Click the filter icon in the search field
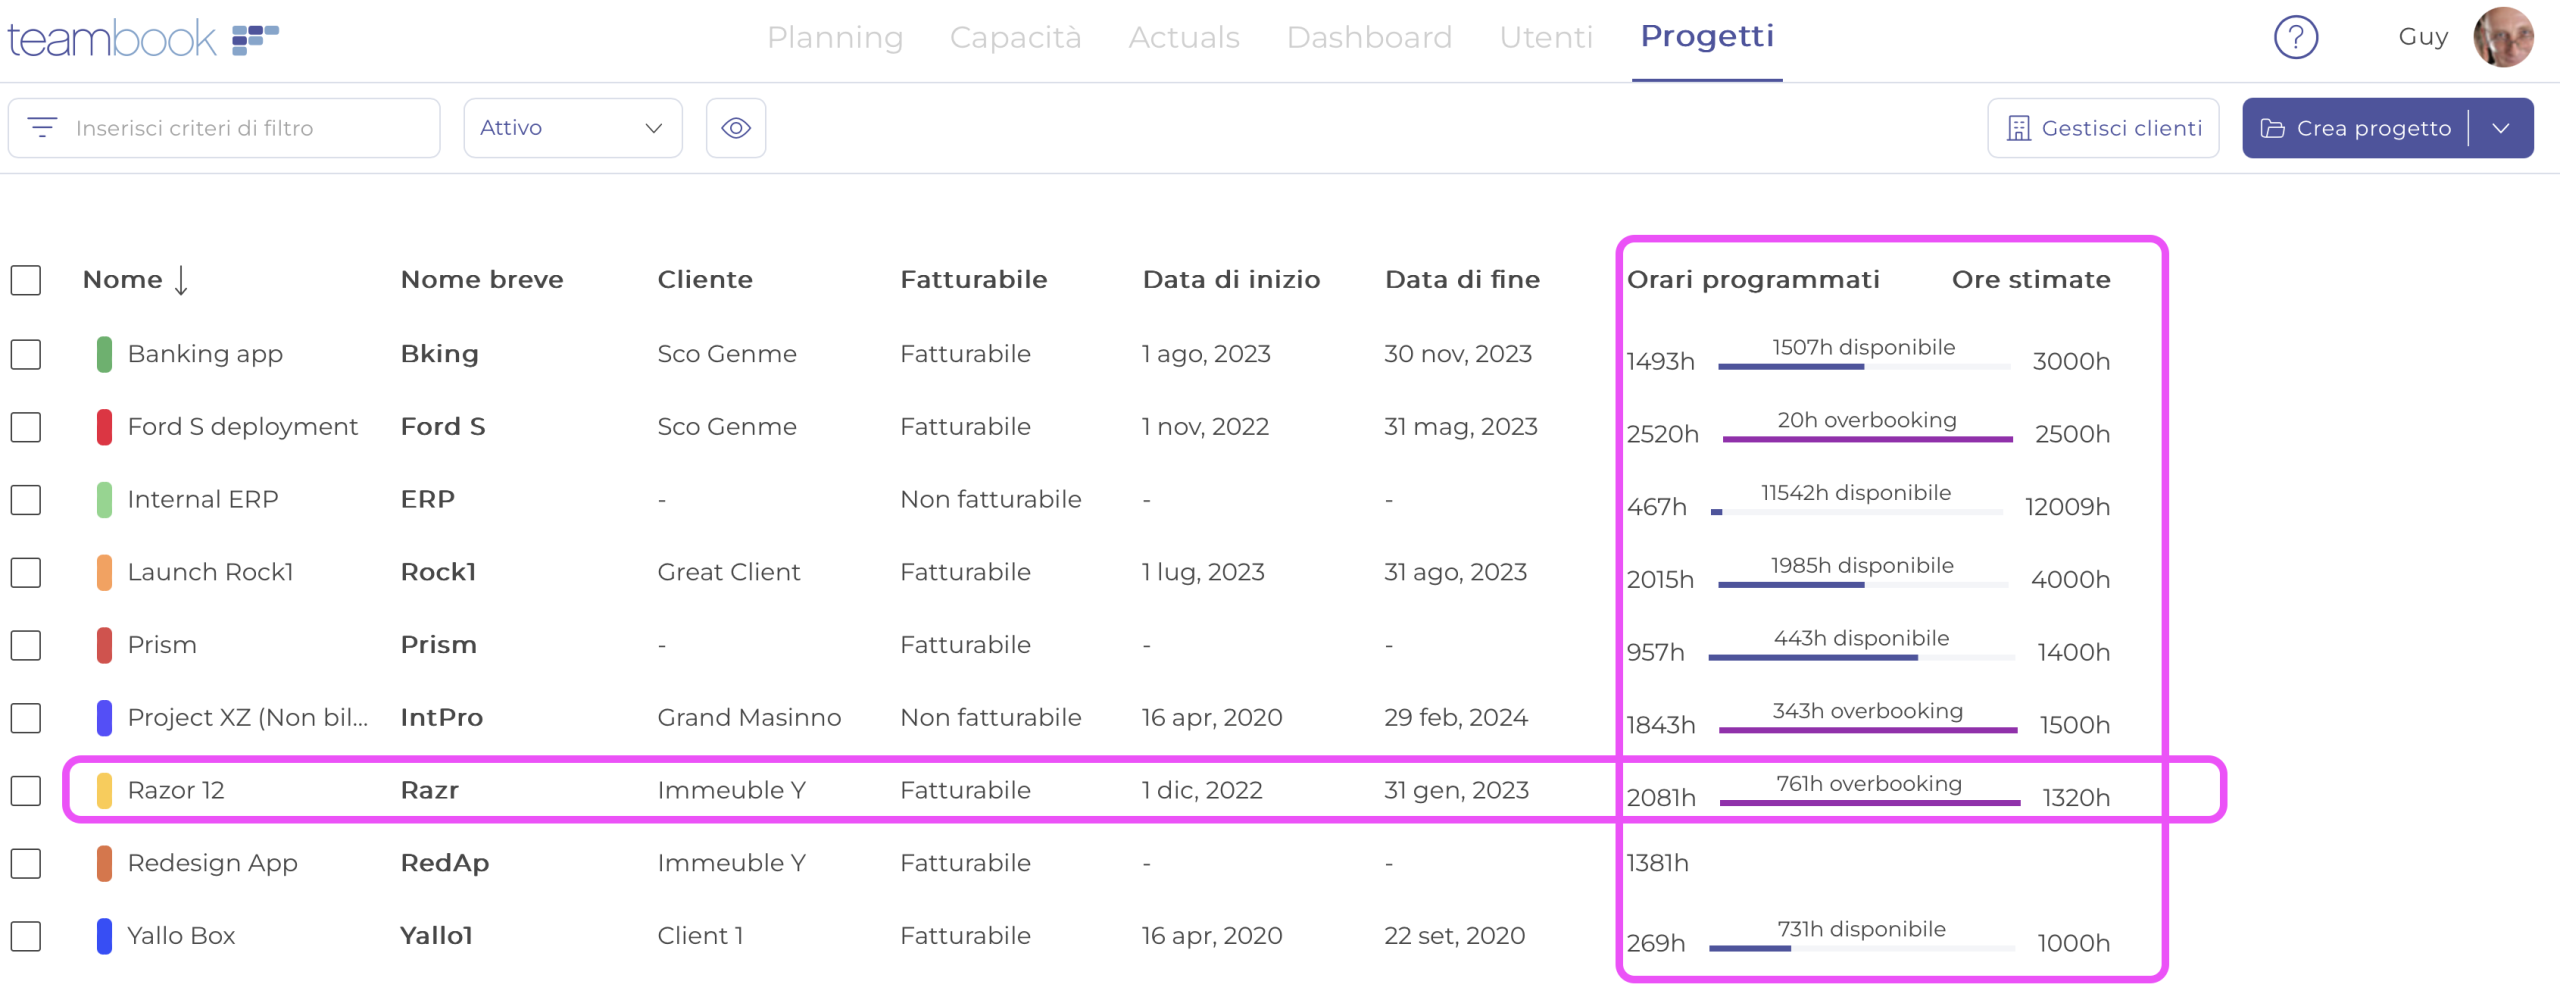2560x997 pixels. pos(43,127)
